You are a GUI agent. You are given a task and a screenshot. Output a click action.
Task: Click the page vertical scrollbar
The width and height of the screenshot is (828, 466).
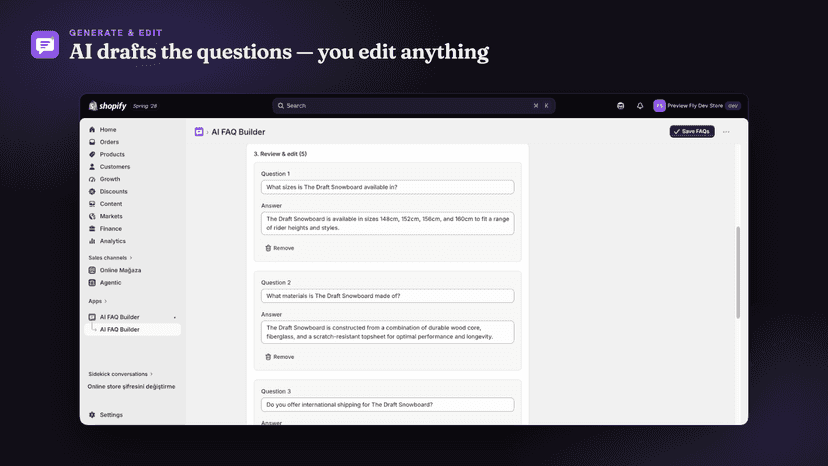[x=738, y=273]
